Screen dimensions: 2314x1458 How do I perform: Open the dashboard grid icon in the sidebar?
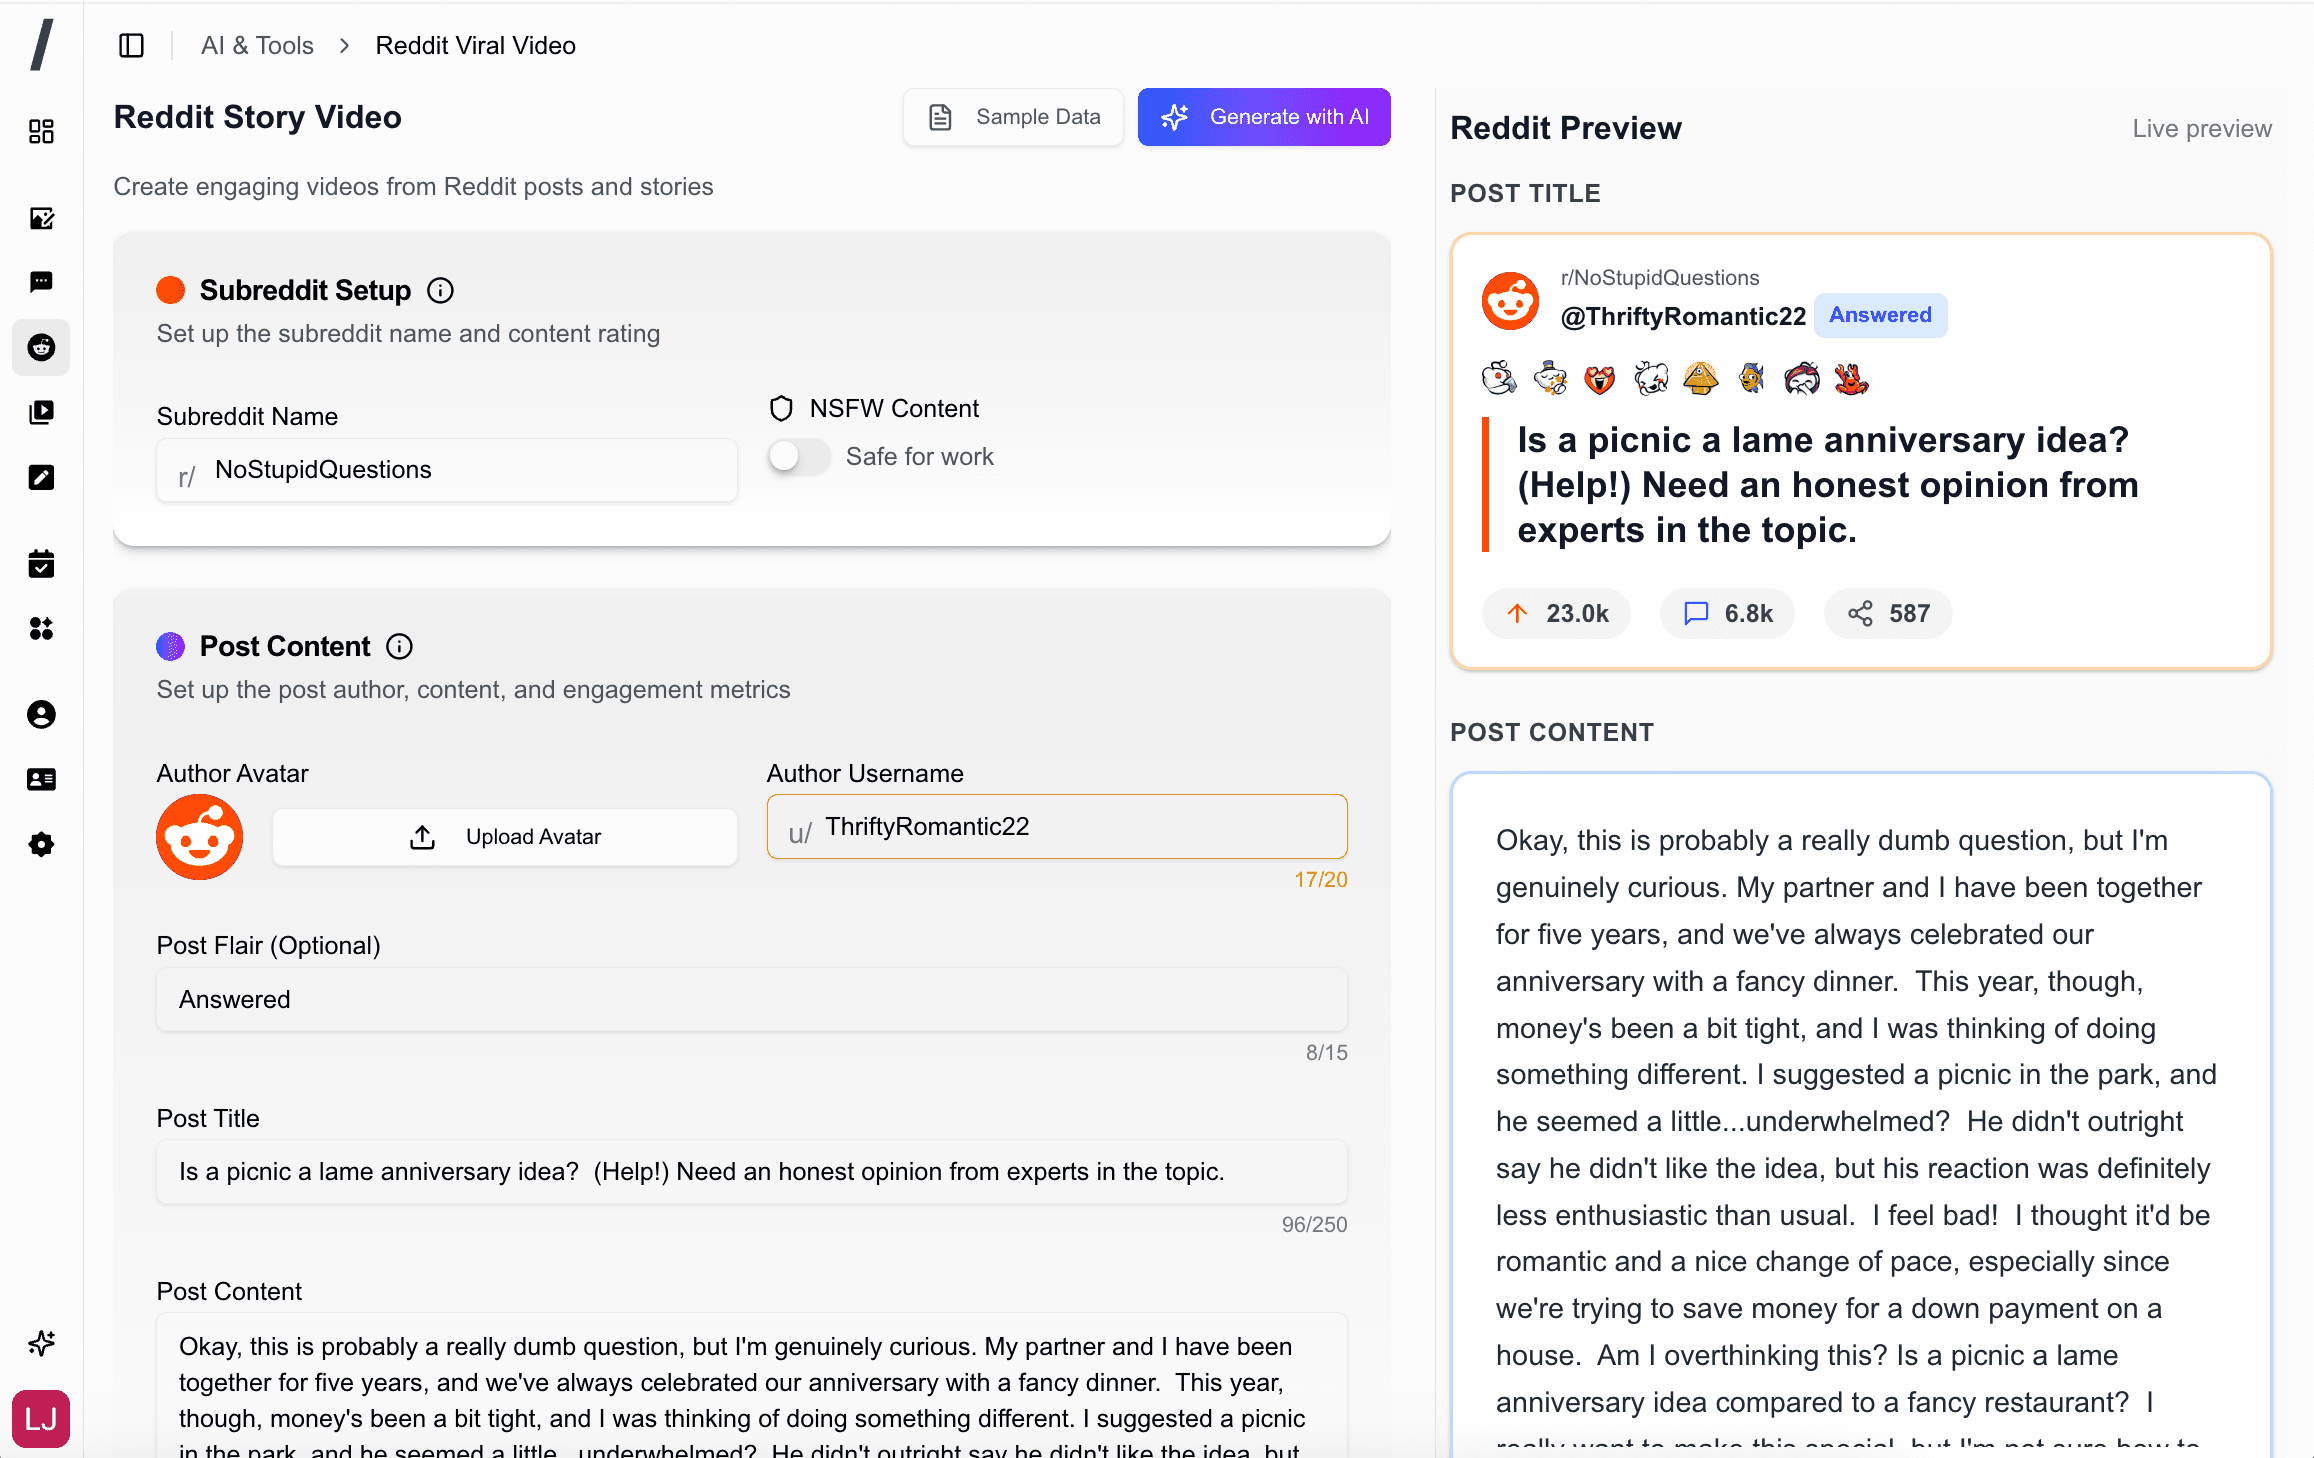pos(41,131)
